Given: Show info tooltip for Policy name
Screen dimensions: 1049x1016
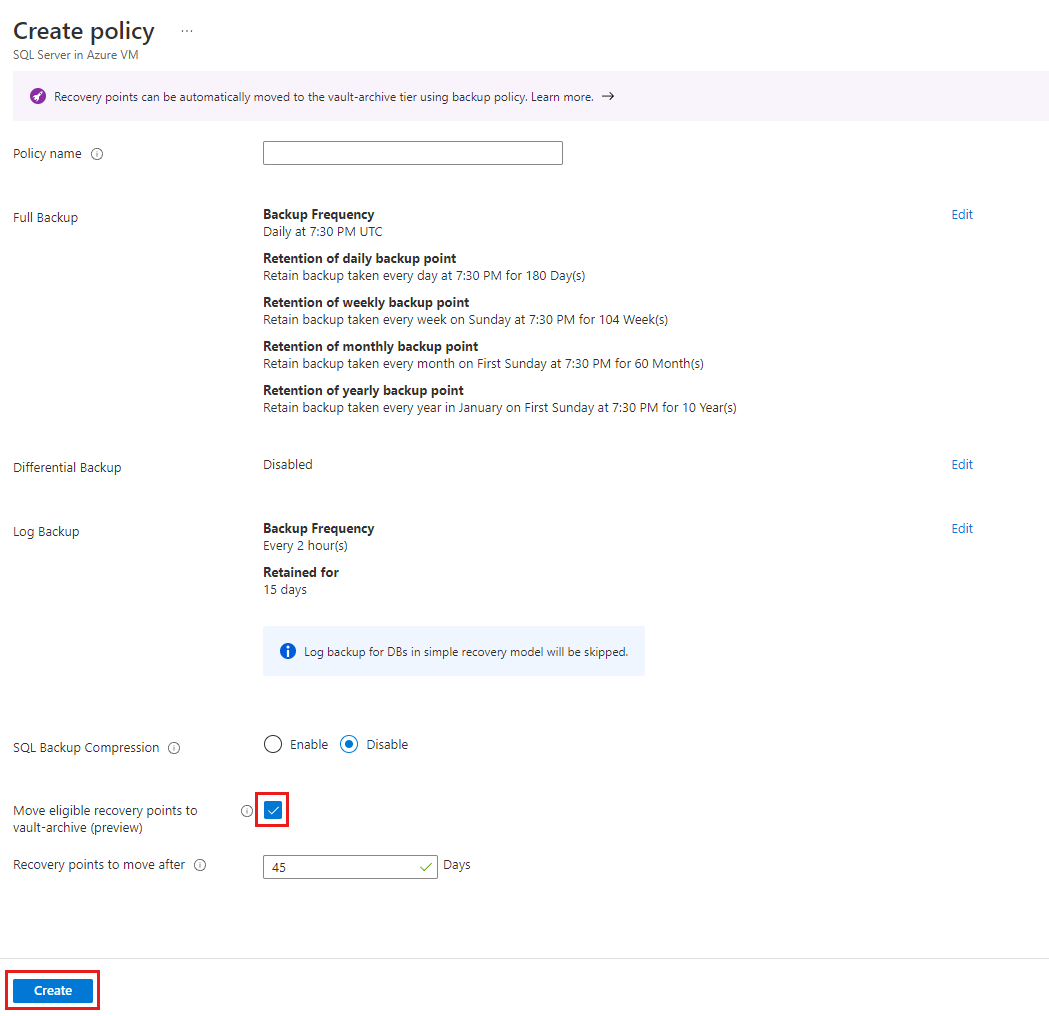Looking at the screenshot, I should pos(97,154).
